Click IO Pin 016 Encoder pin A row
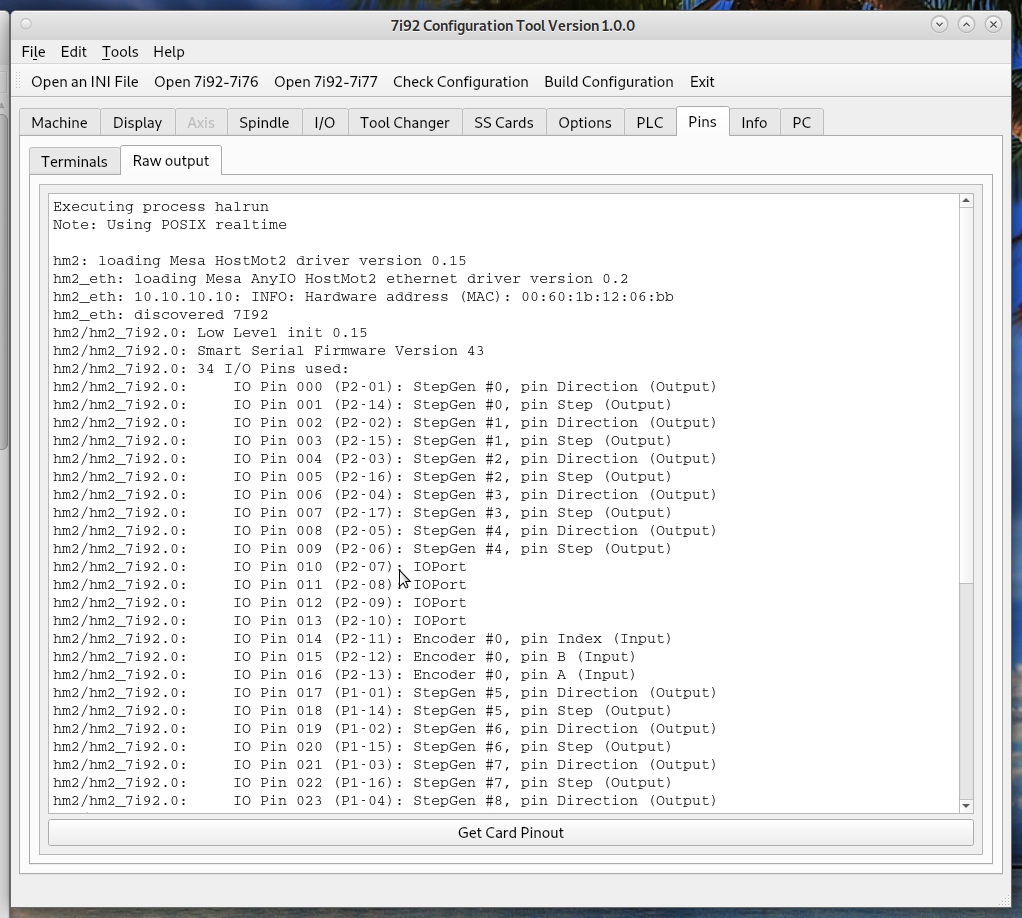1022x918 pixels. (x=344, y=675)
